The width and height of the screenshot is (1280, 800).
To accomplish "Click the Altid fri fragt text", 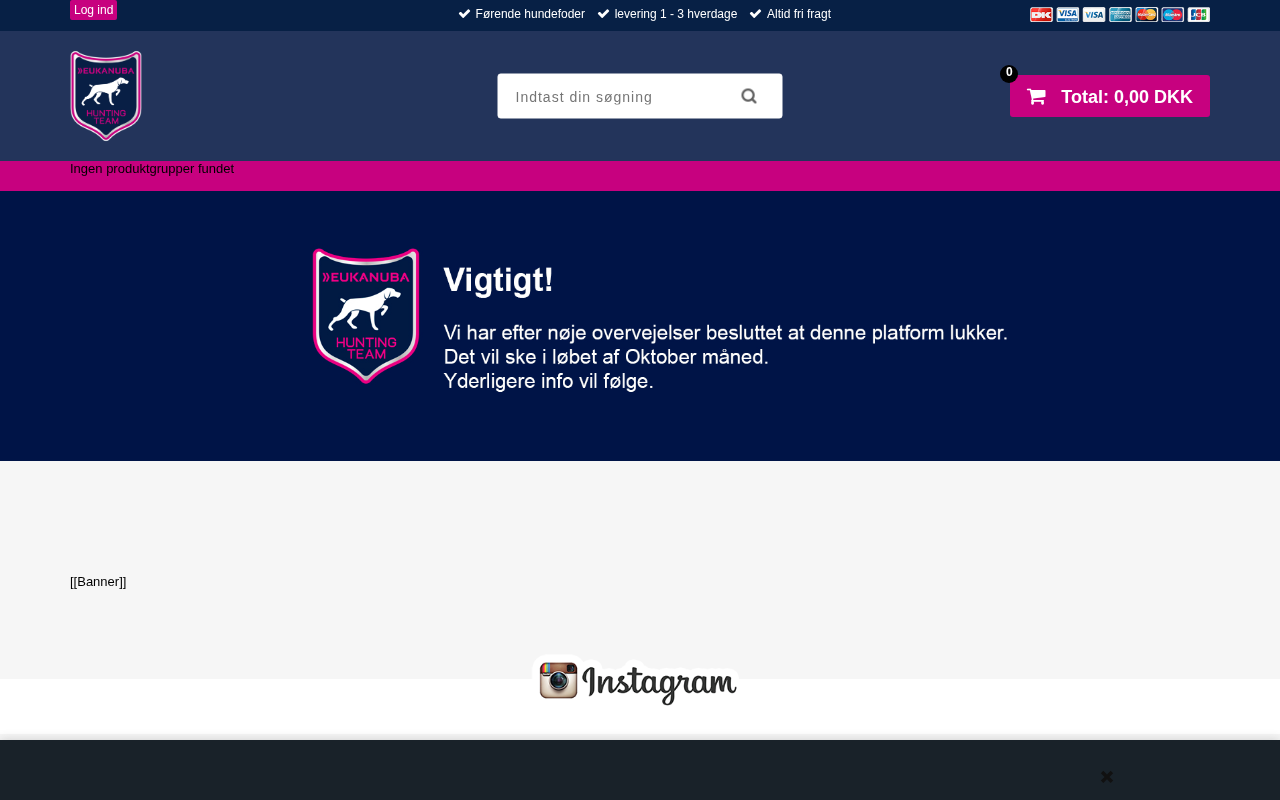I will click(x=799, y=14).
